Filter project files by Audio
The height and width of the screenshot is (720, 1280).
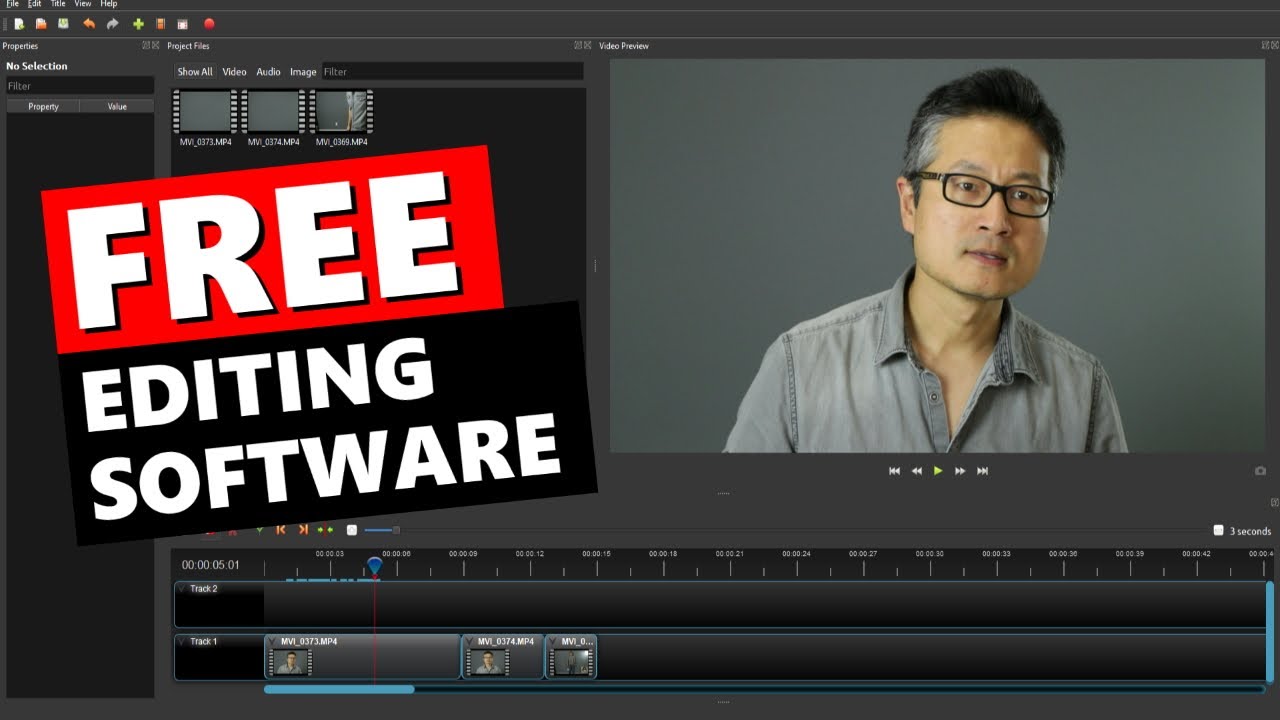[x=268, y=72]
